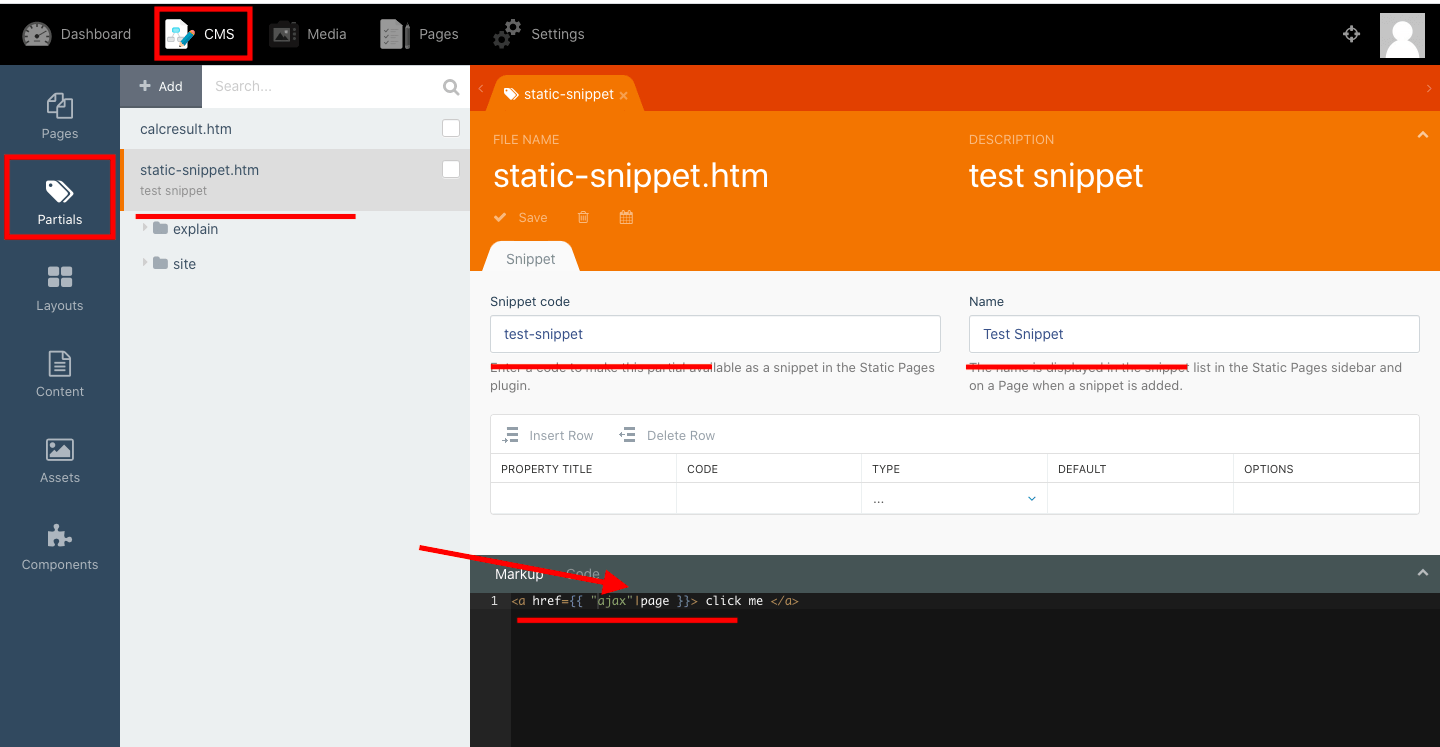Click the trash delete icon under filename

click(x=583, y=217)
